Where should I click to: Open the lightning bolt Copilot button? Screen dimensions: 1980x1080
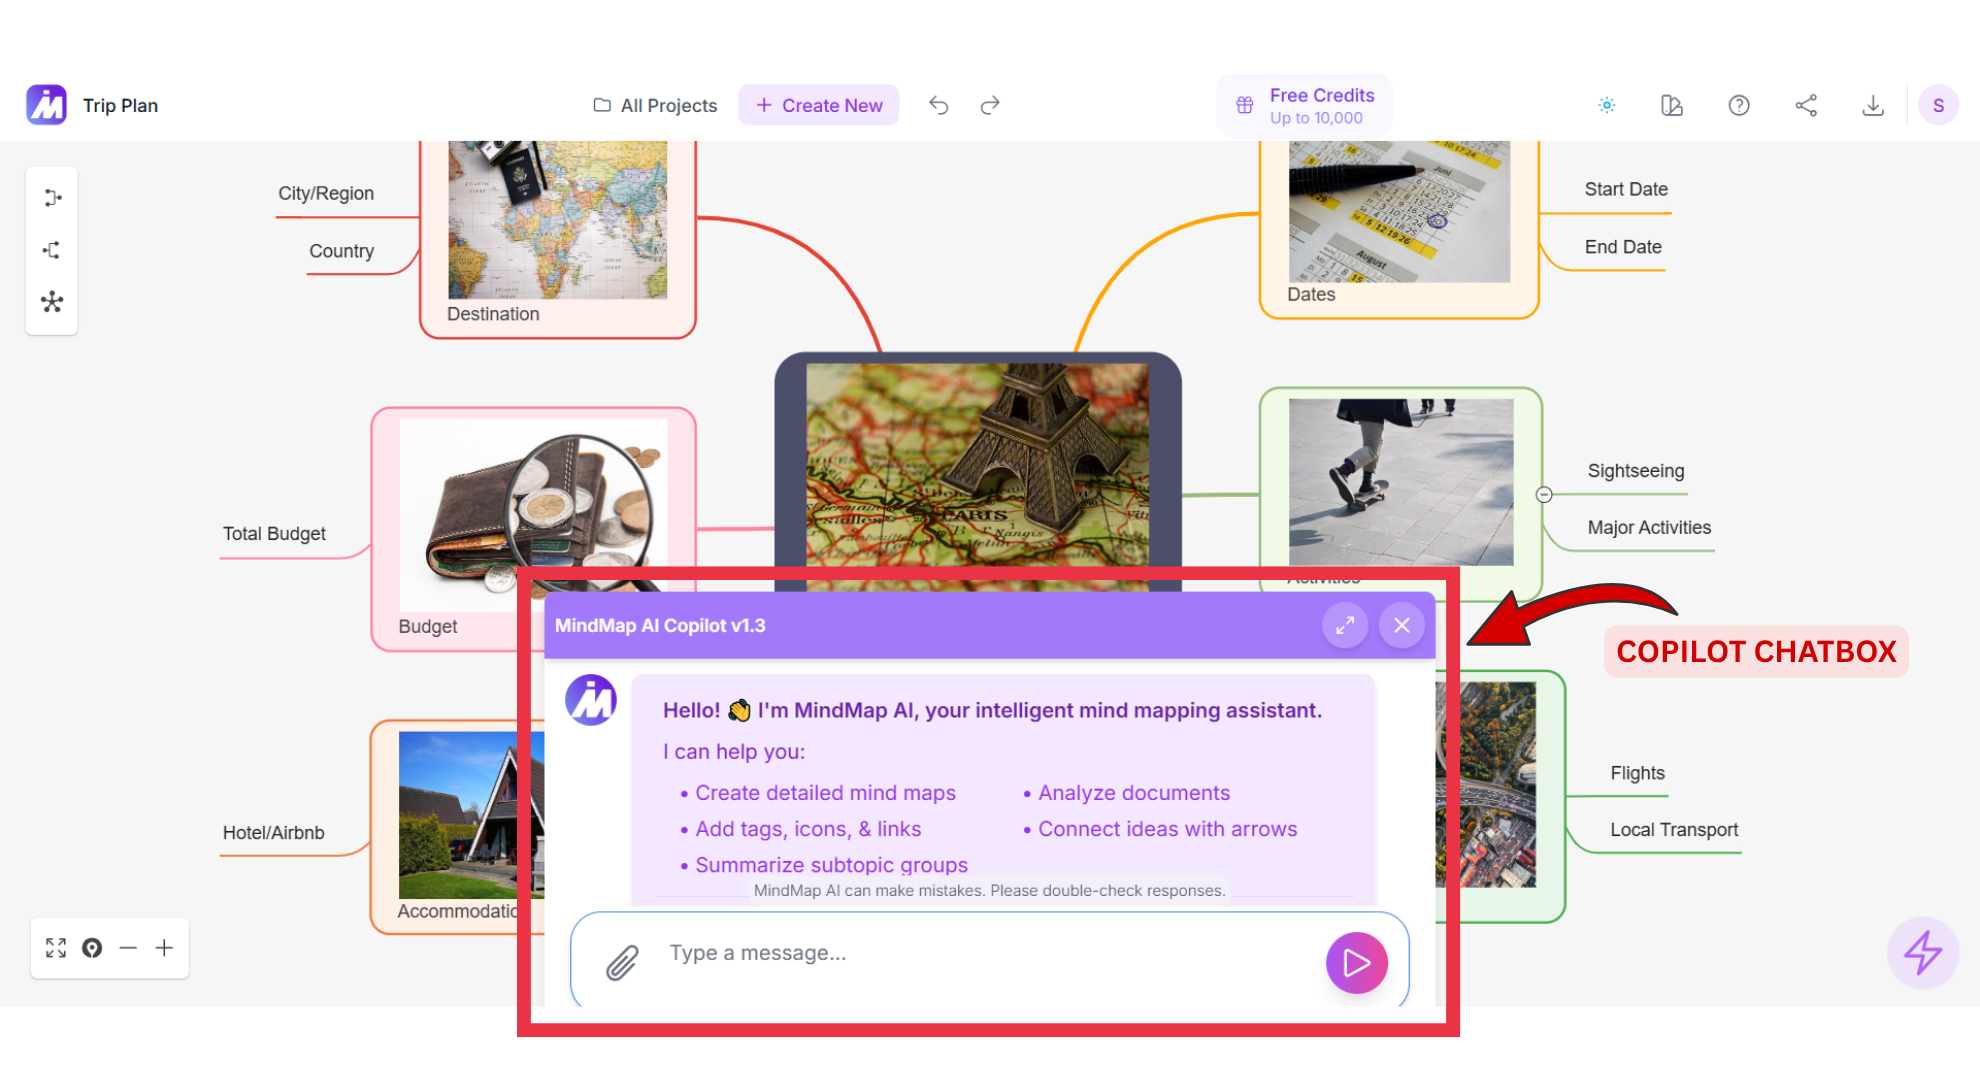1922,953
